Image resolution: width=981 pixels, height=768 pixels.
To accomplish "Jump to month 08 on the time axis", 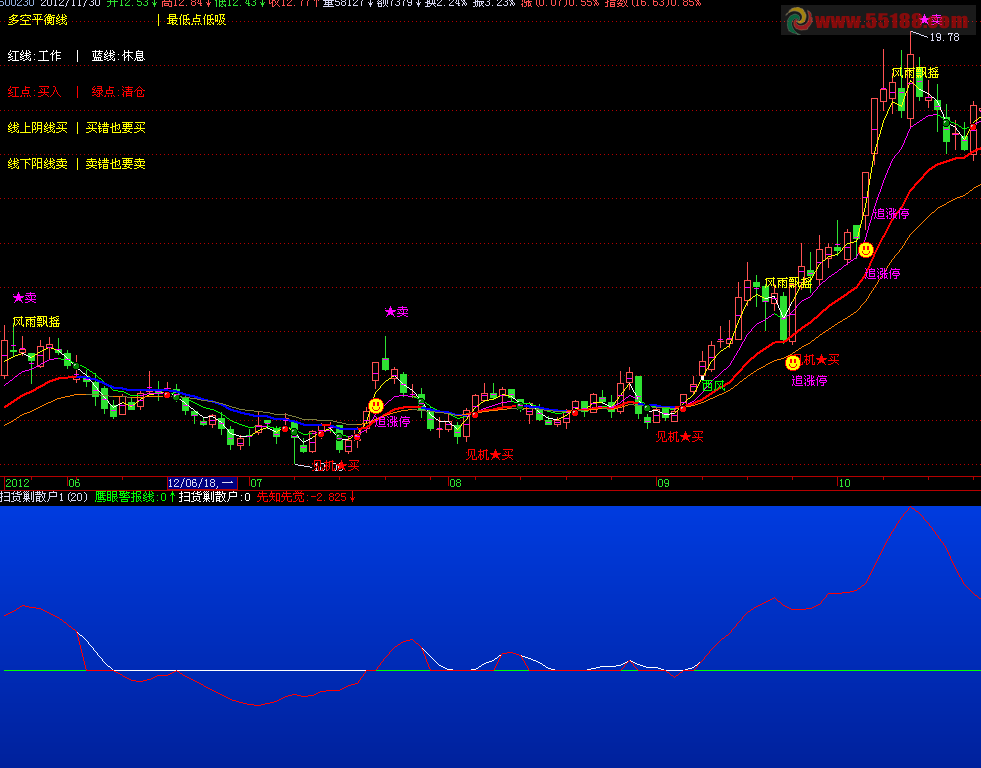I will point(455,483).
